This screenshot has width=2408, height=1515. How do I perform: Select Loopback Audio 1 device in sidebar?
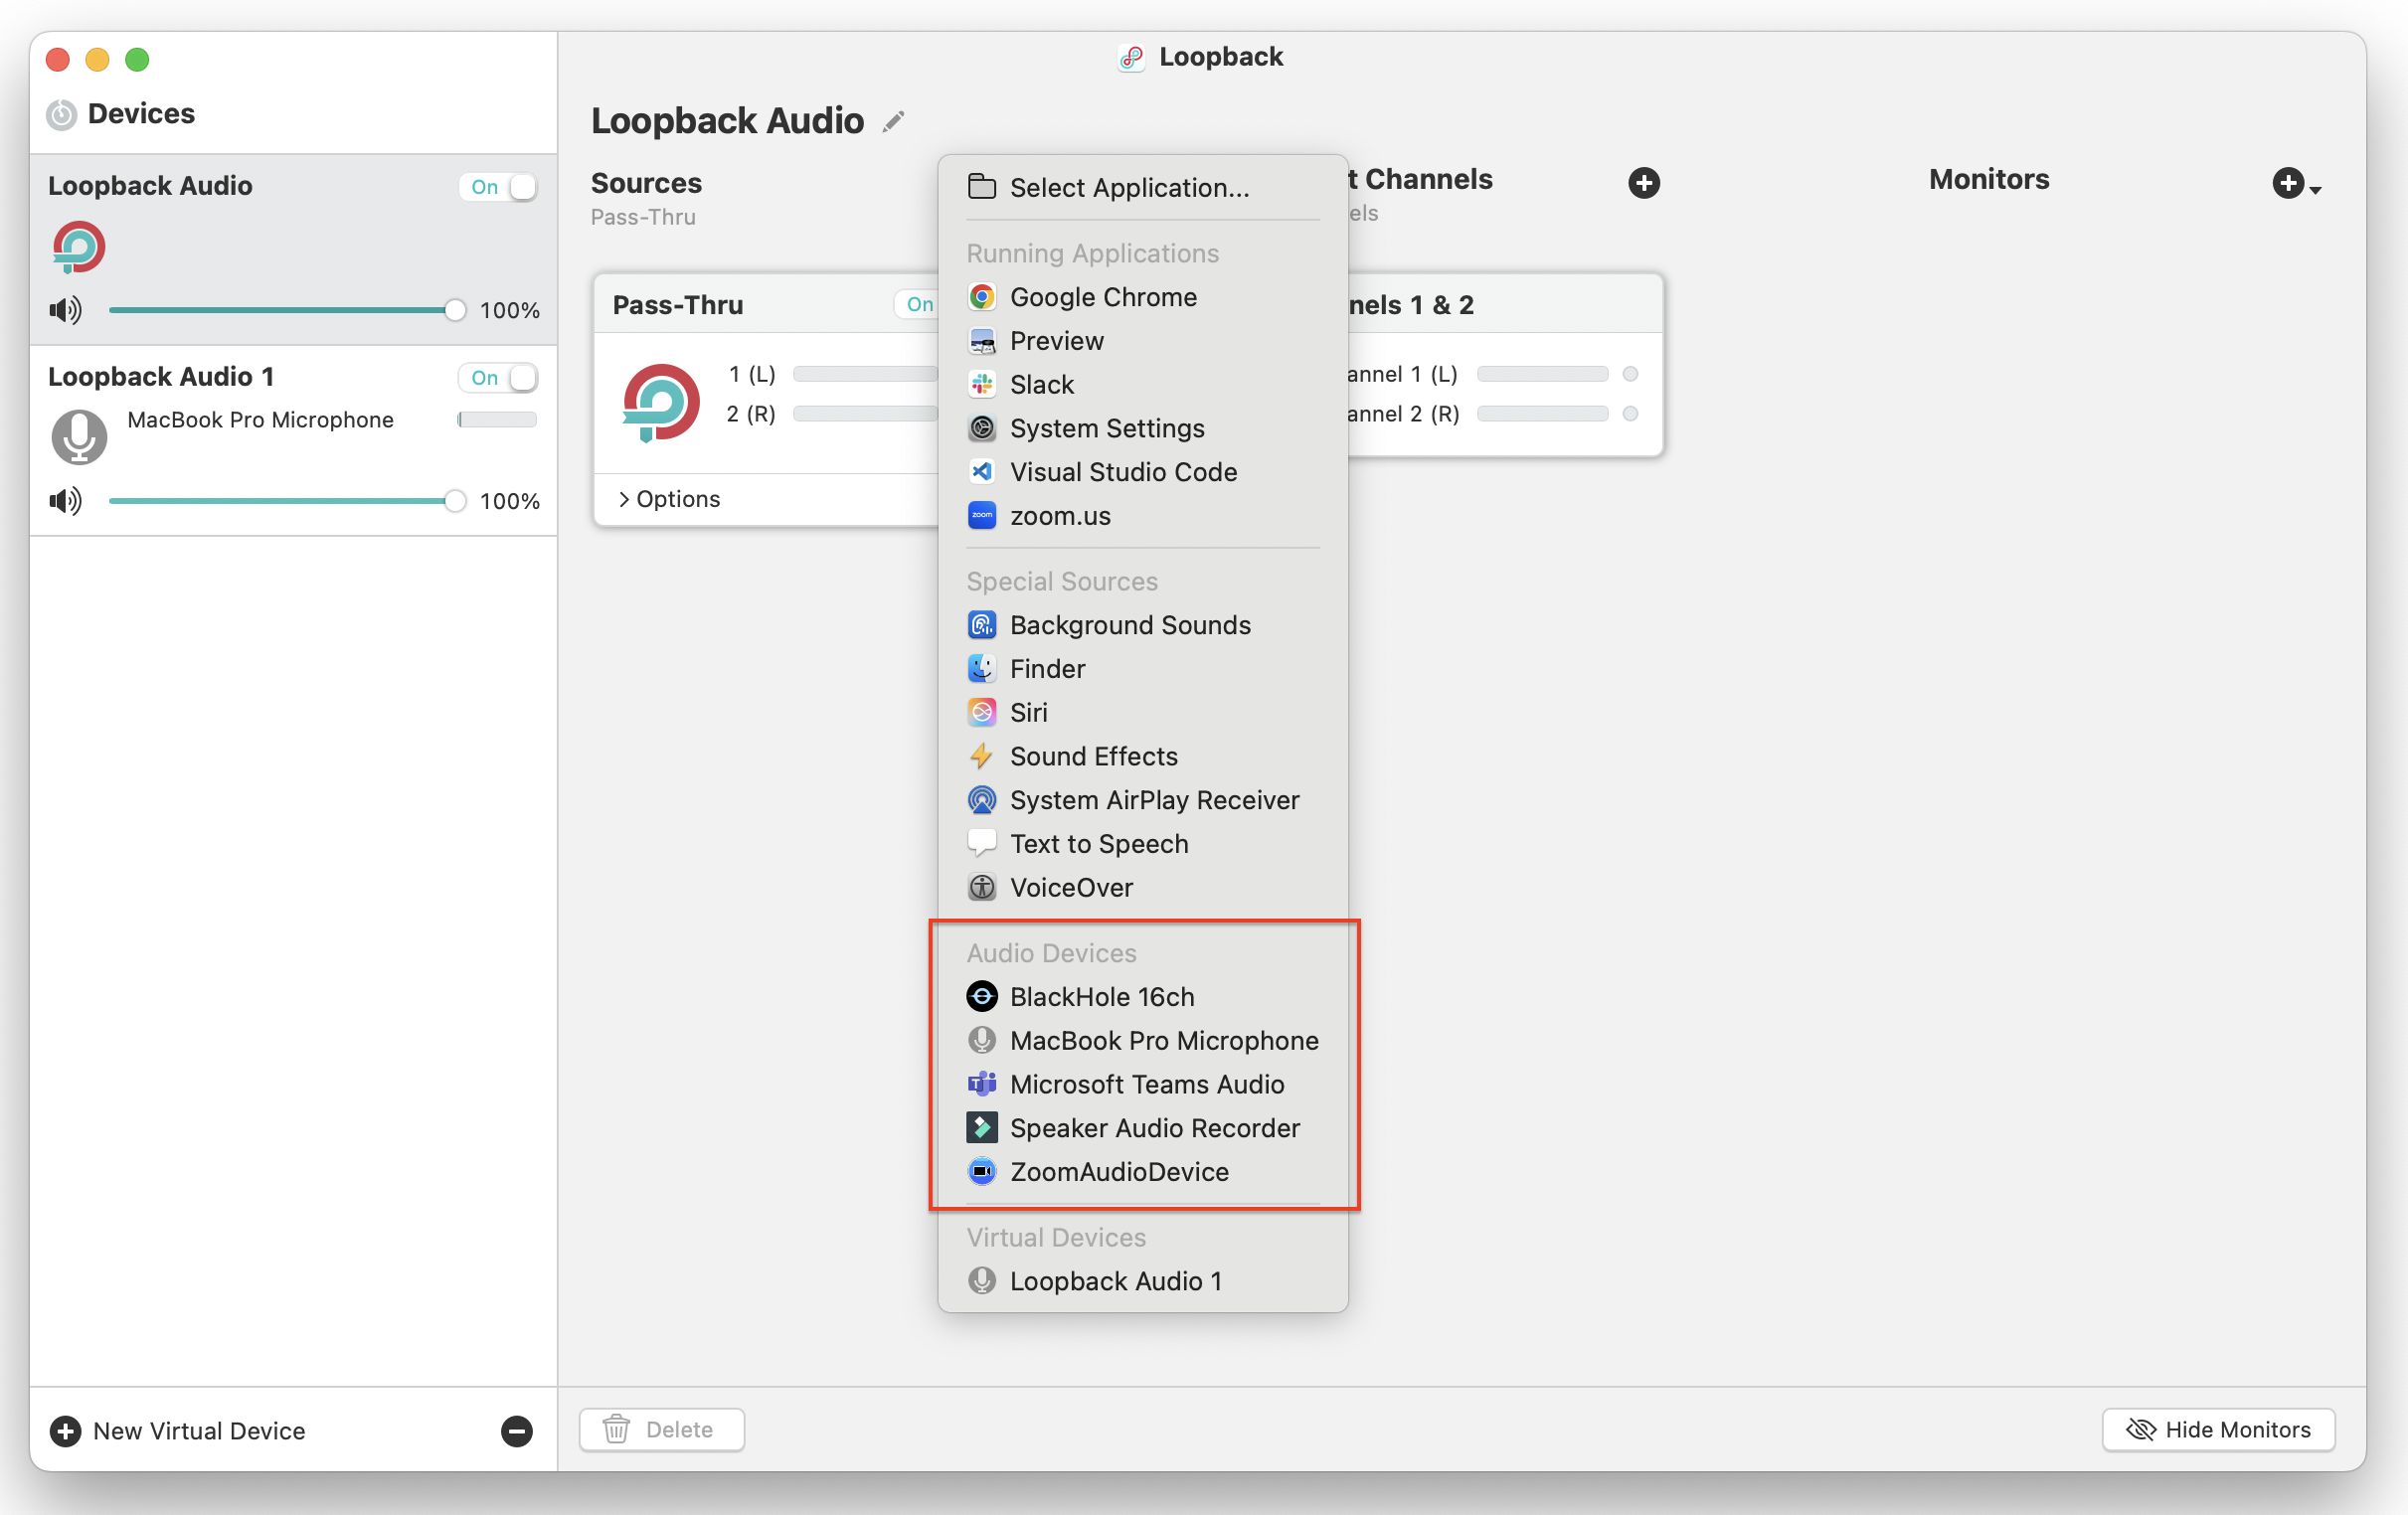[x=160, y=377]
